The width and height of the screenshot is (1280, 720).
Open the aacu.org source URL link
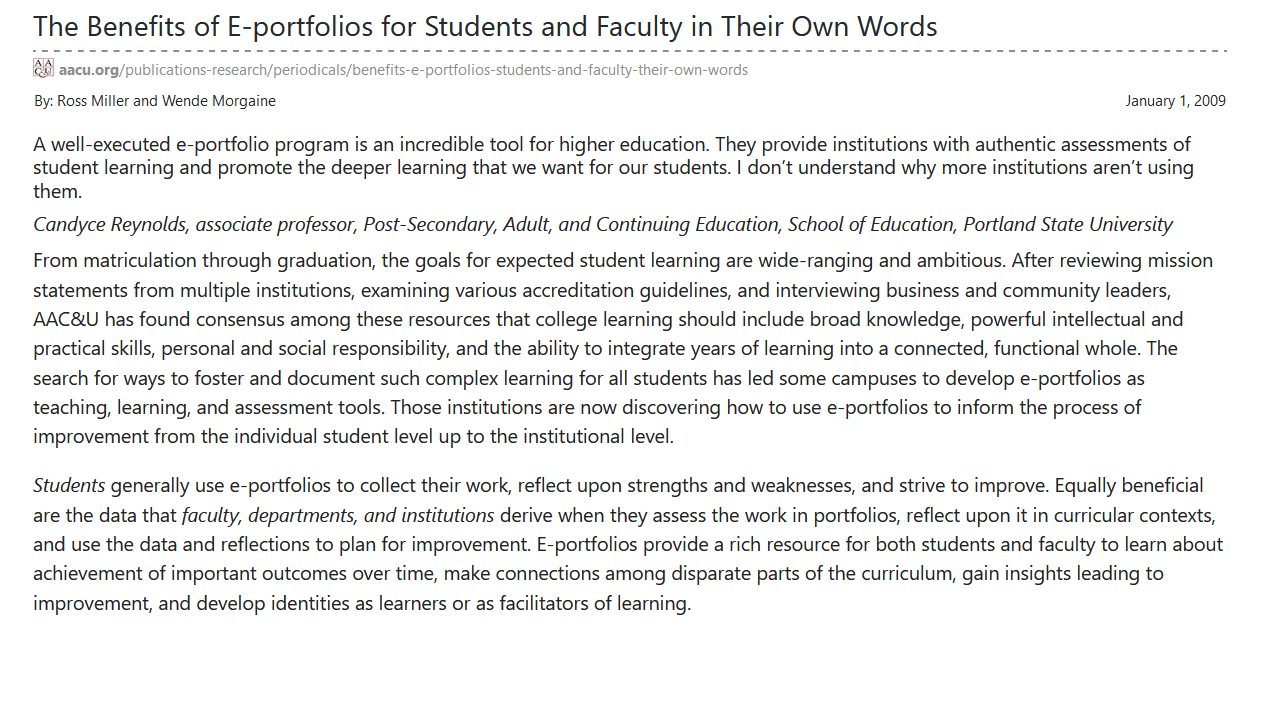click(x=403, y=70)
